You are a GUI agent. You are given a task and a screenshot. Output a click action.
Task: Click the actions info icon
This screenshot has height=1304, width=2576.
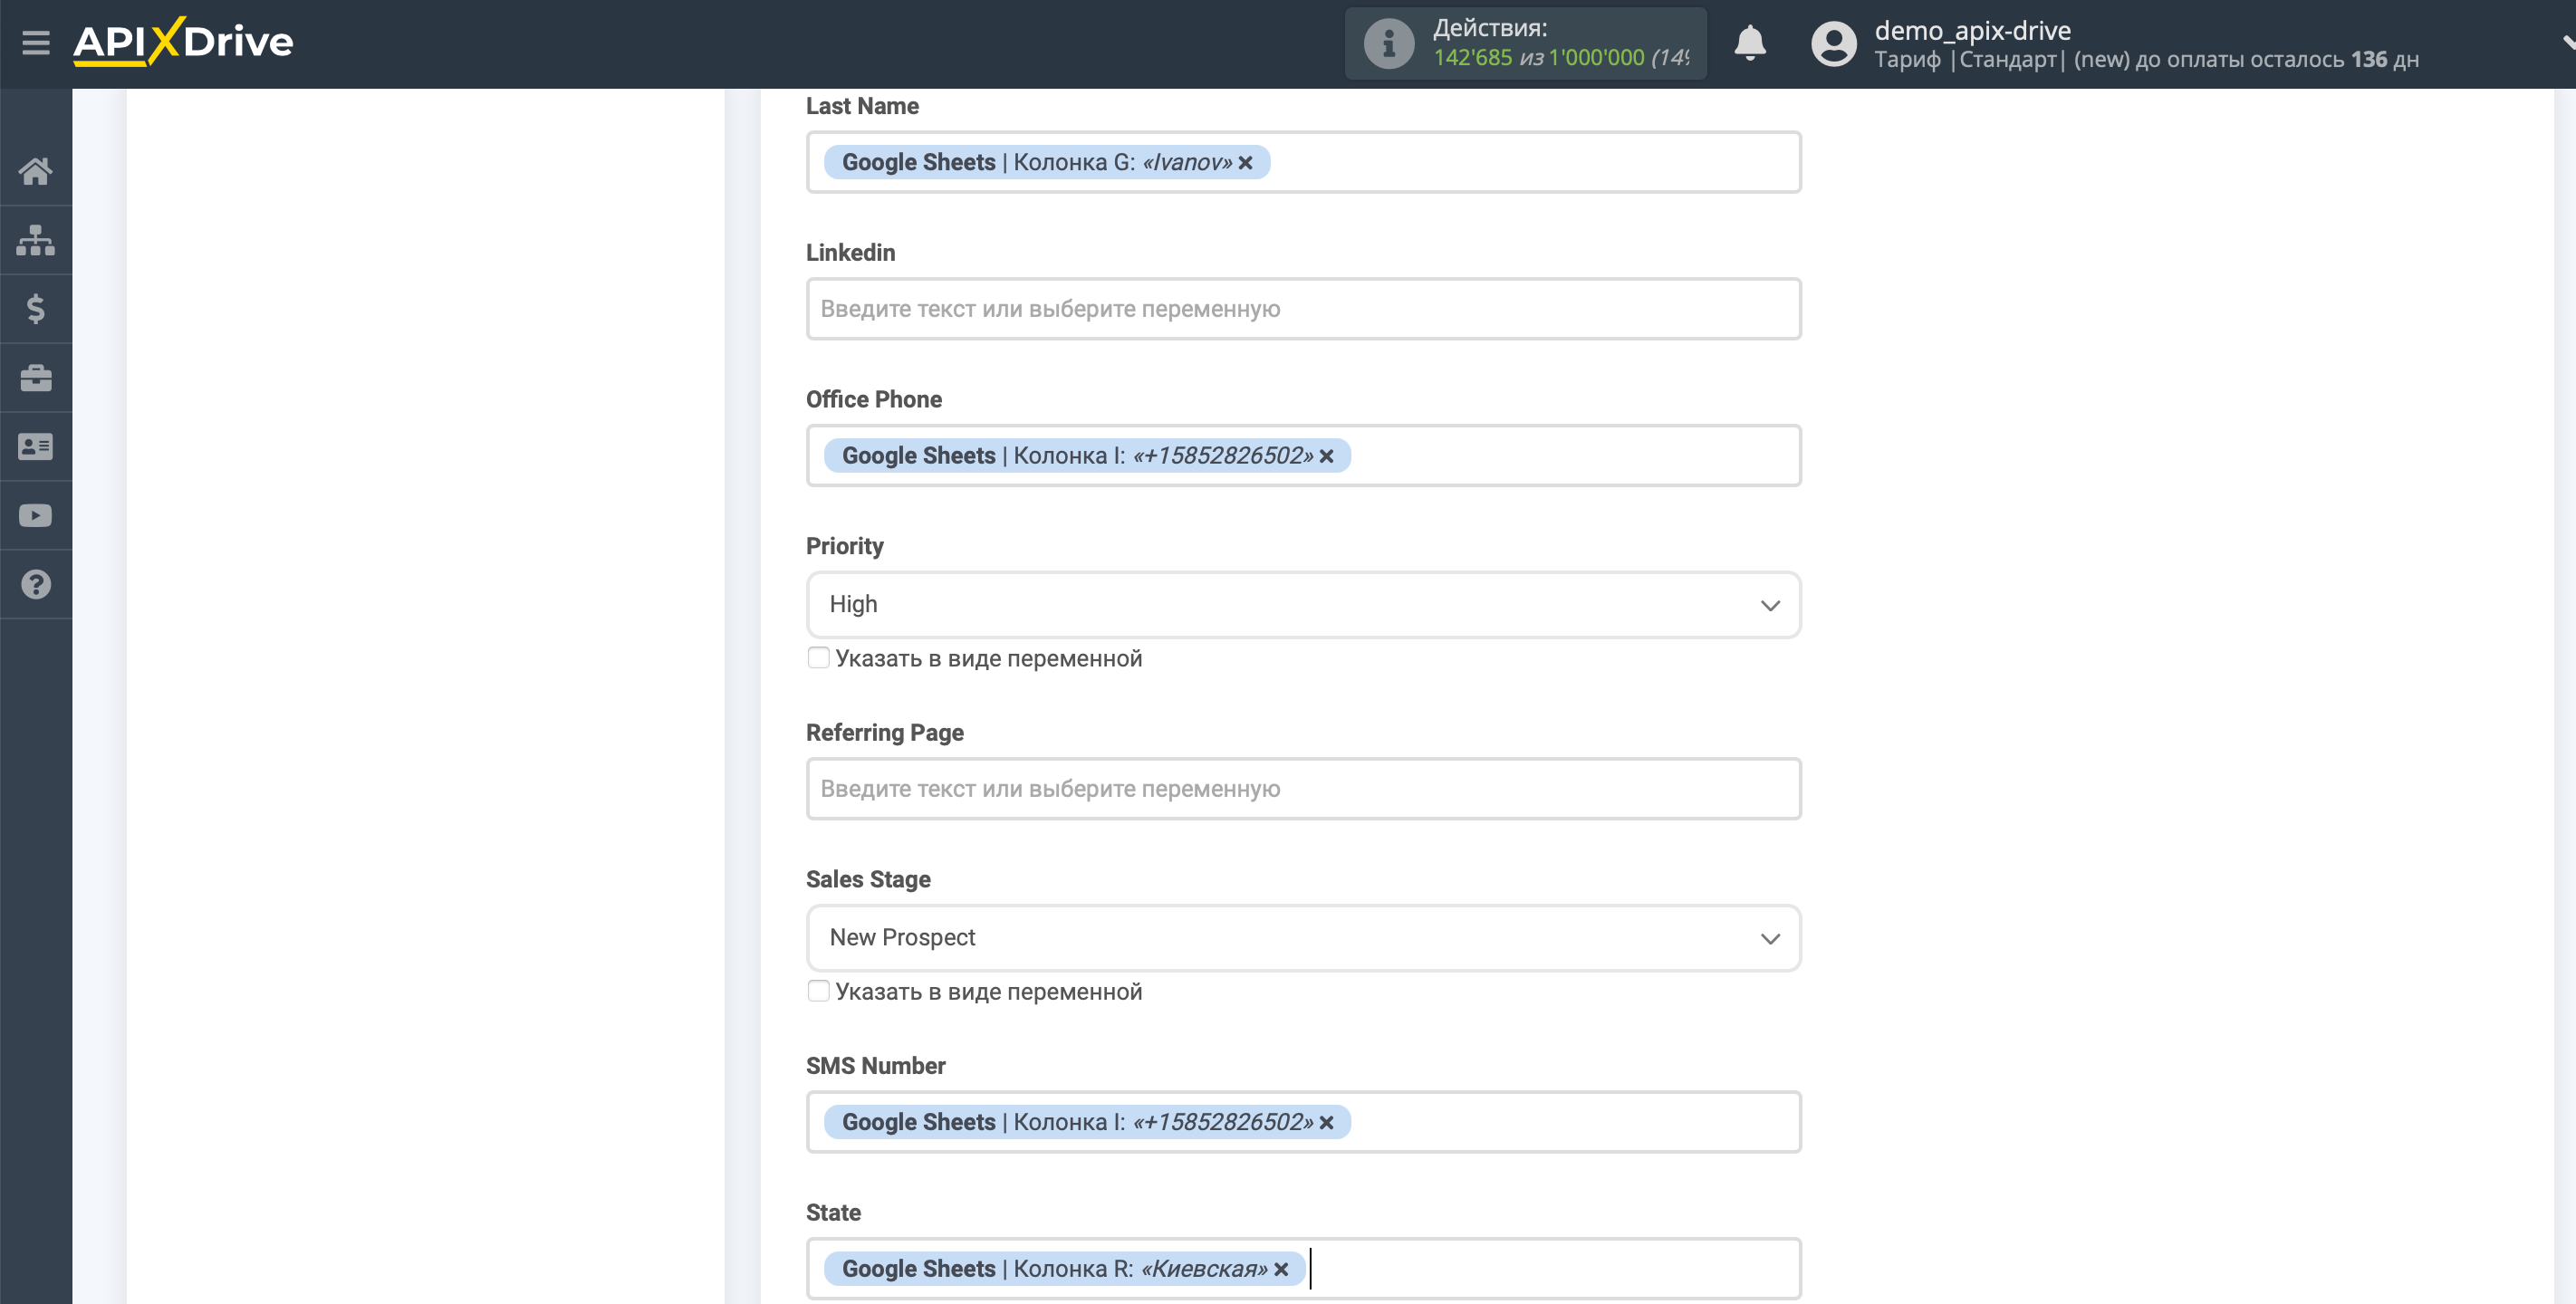click(x=1389, y=44)
